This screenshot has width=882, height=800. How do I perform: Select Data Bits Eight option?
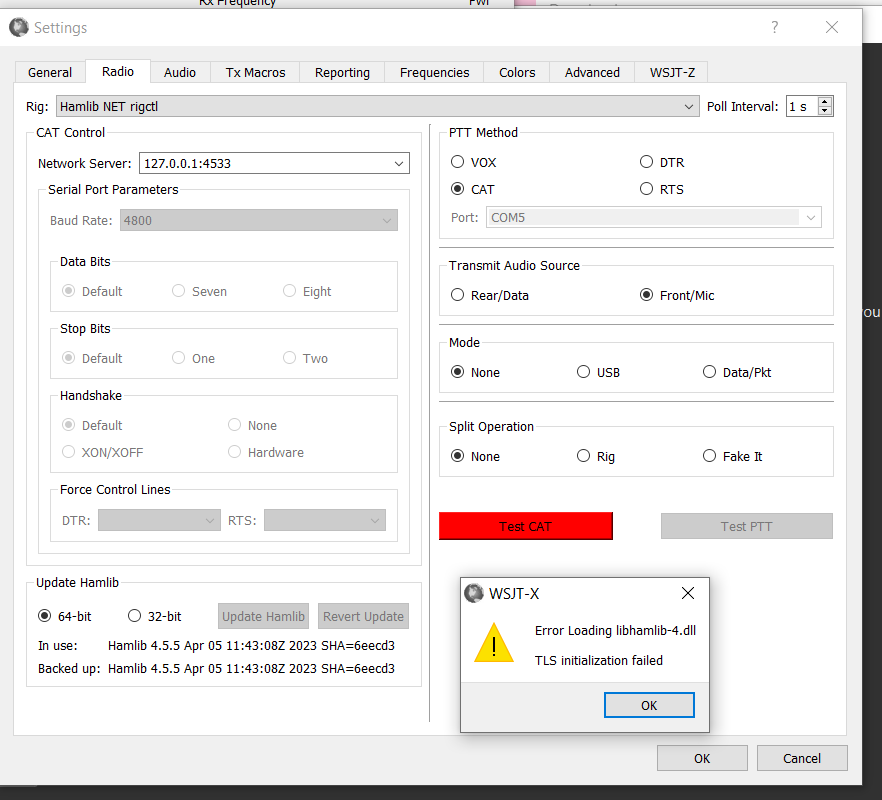point(307,291)
